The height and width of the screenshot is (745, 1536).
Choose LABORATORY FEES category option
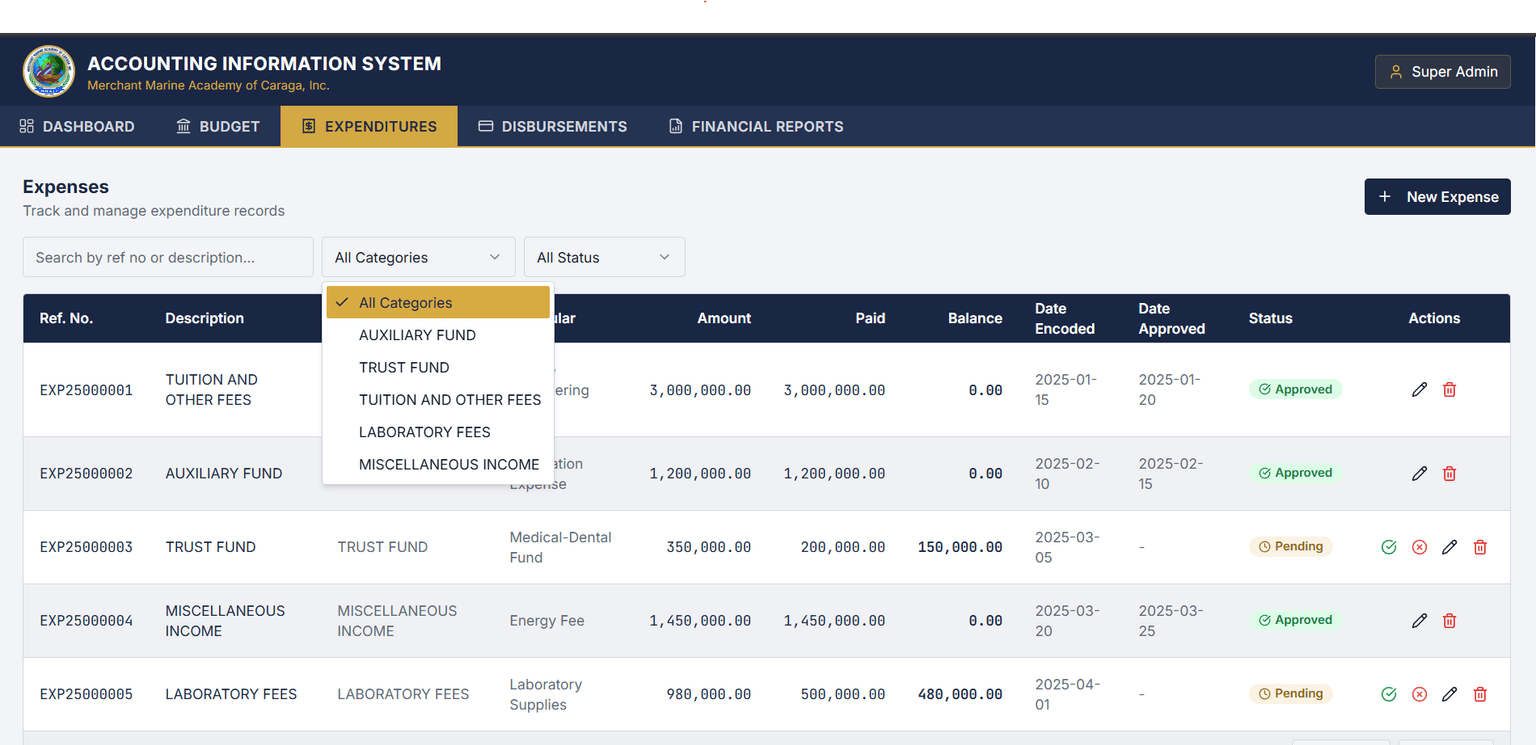pyautogui.click(x=438, y=432)
